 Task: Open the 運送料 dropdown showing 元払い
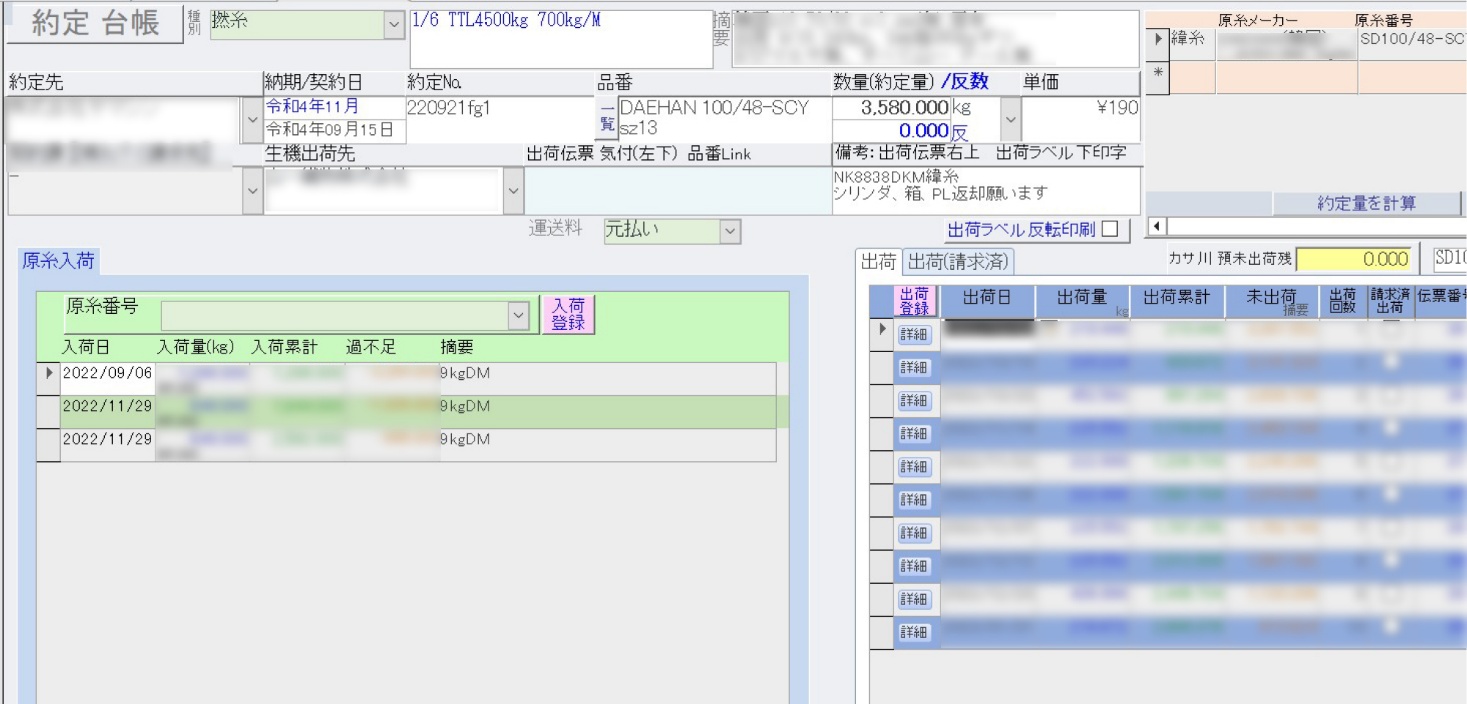[731, 231]
